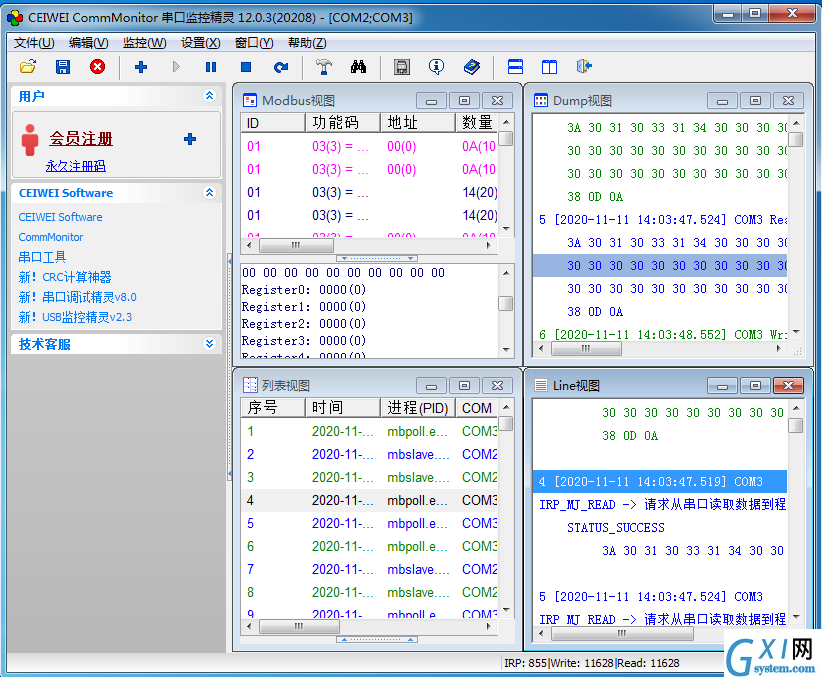
Task: Click the info bubble toolbar icon
Action: tap(436, 67)
